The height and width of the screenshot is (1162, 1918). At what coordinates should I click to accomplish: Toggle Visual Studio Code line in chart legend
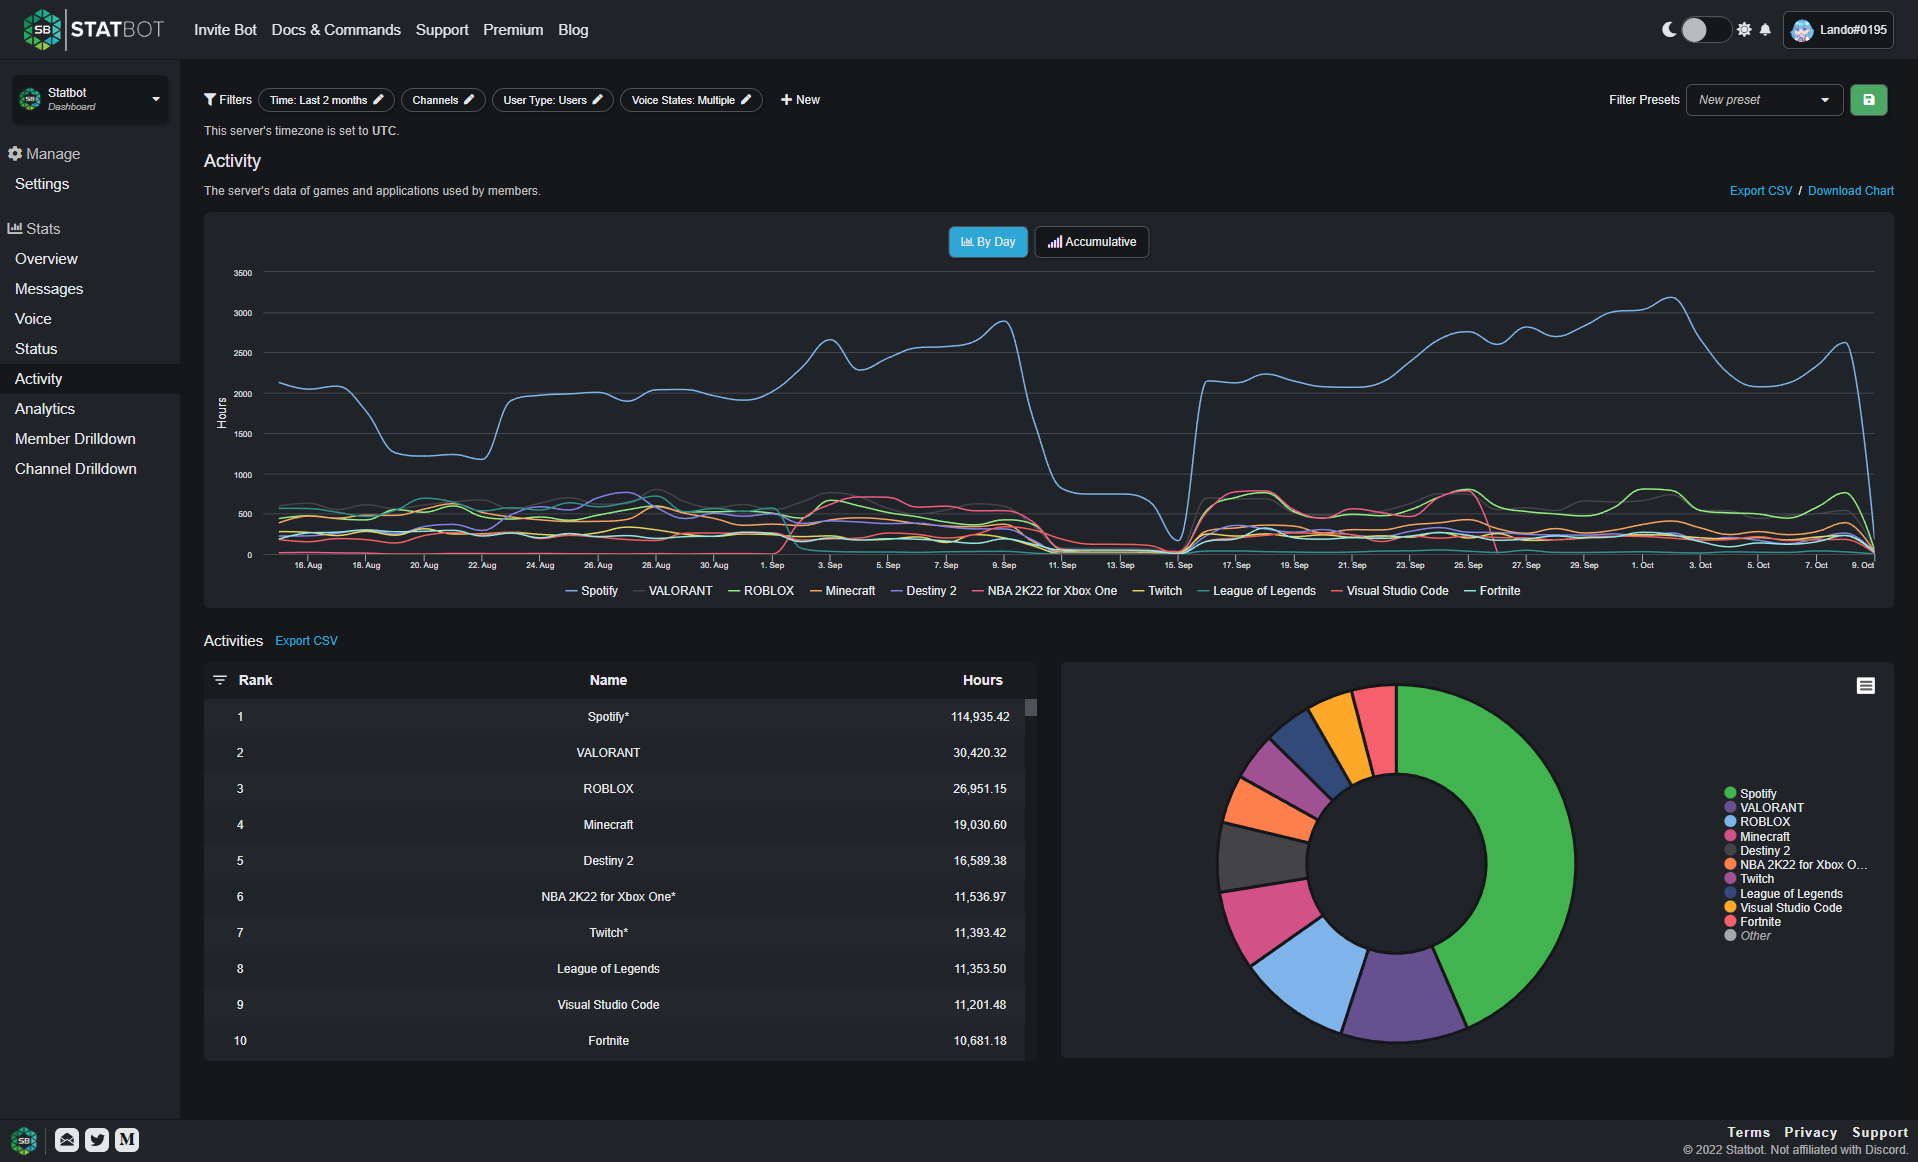point(1390,591)
